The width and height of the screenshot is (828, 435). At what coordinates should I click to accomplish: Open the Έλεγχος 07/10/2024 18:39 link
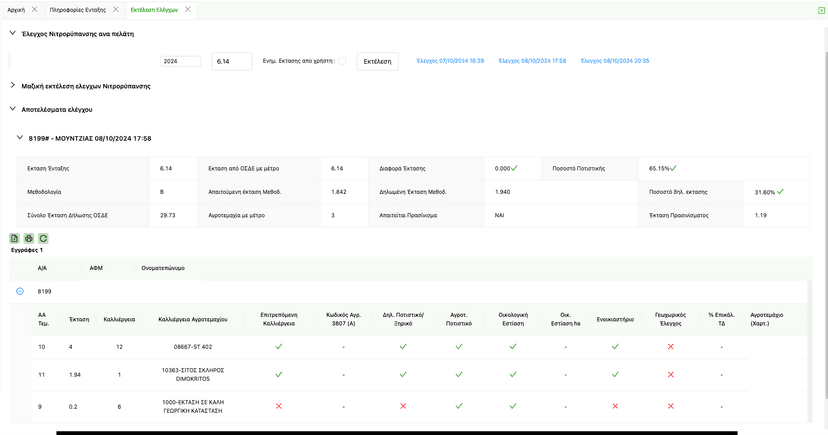tap(450, 61)
